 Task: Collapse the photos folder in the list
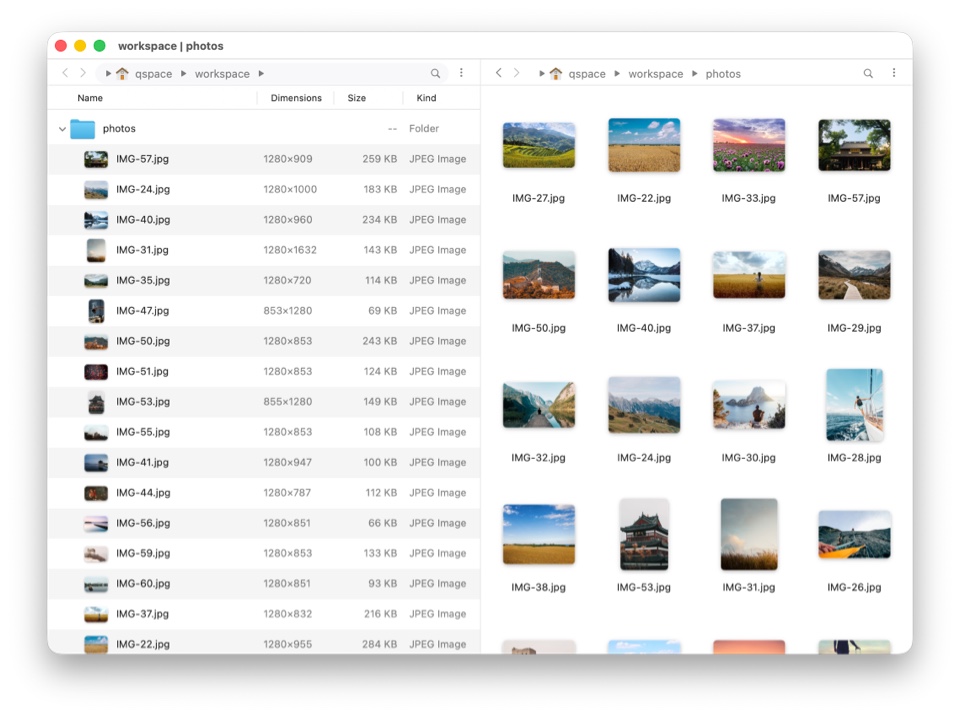(62, 129)
